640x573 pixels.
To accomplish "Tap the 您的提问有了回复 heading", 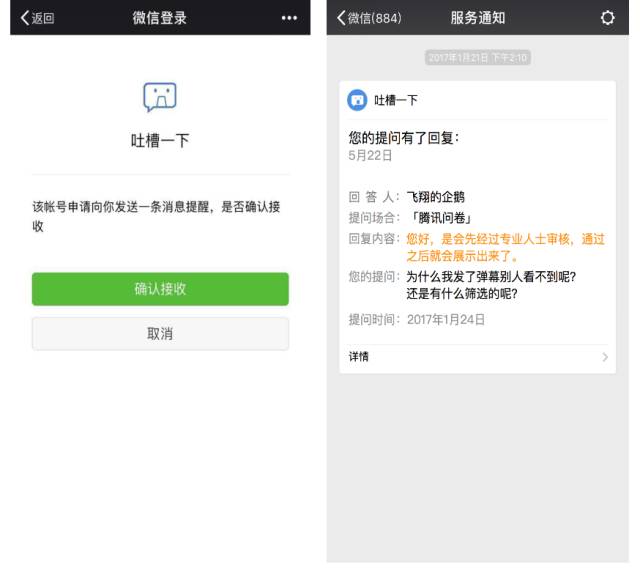I will [x=404, y=138].
